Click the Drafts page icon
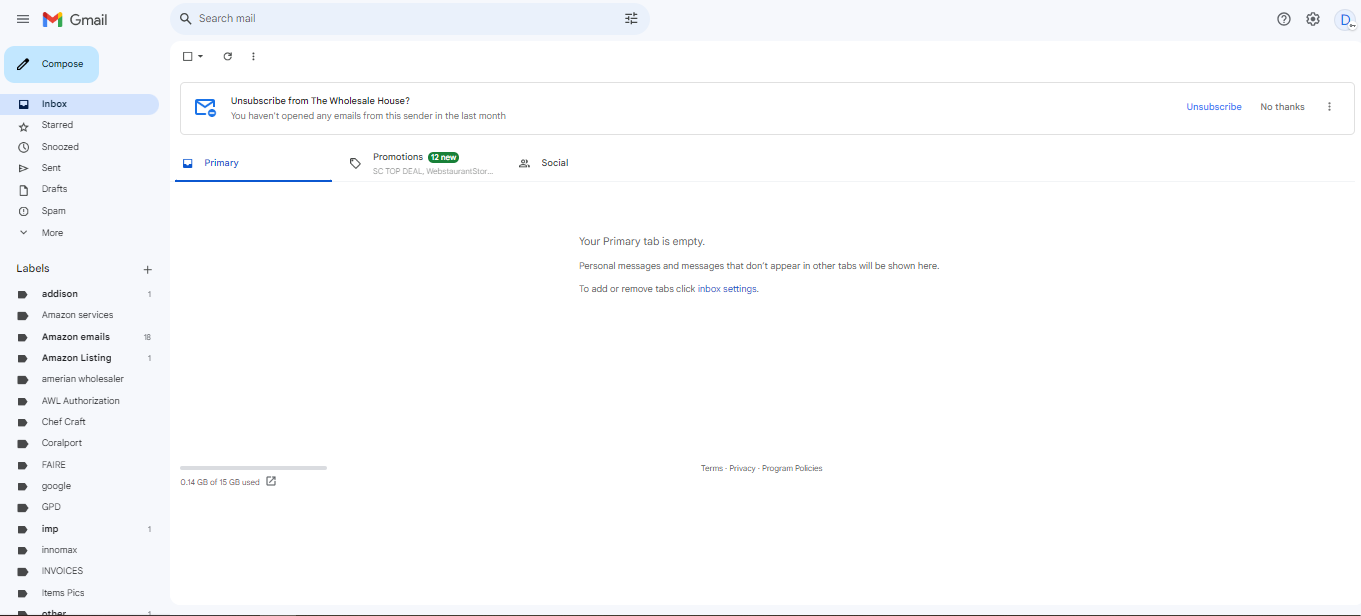The image size is (1361, 616). click(x=23, y=189)
